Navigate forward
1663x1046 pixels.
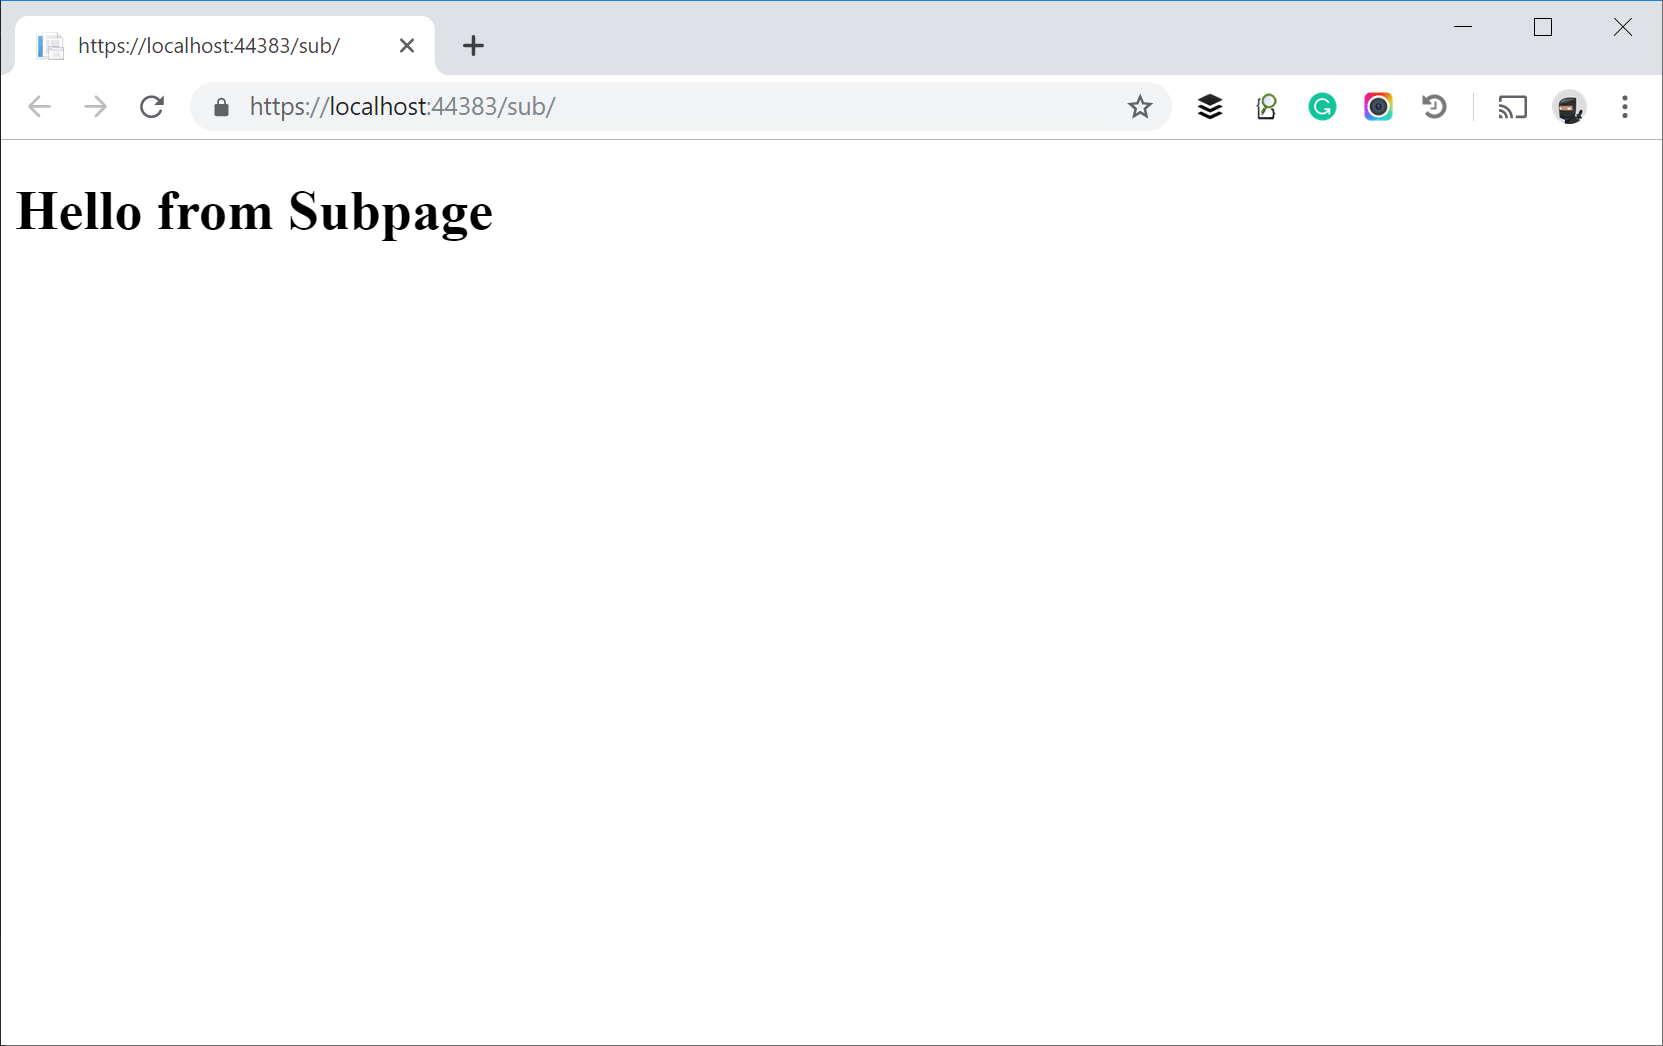click(x=95, y=107)
